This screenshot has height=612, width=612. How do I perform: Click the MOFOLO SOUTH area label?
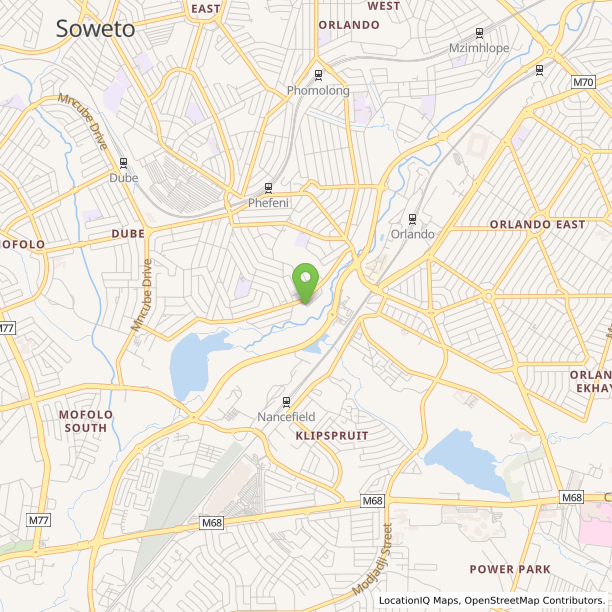pos(86,421)
